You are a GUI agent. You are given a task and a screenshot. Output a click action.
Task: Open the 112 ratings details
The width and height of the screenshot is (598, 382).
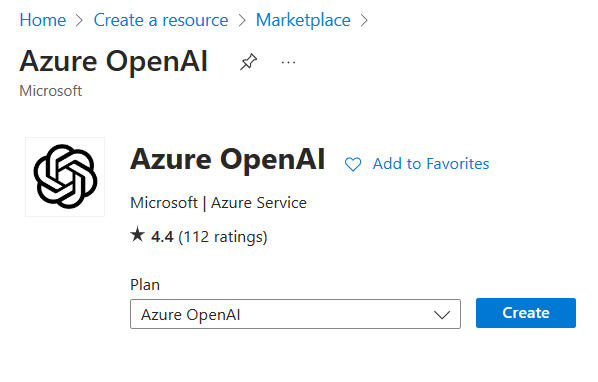223,237
